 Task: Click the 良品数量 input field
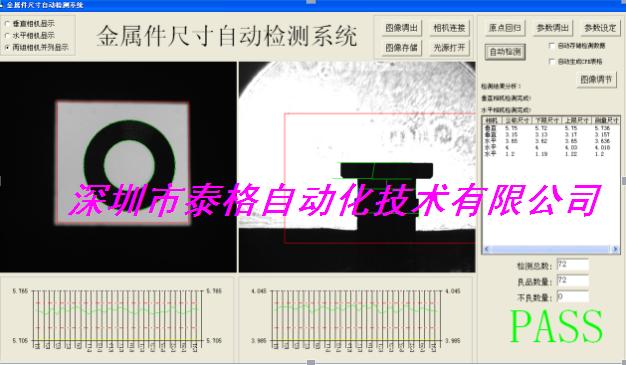point(573,281)
